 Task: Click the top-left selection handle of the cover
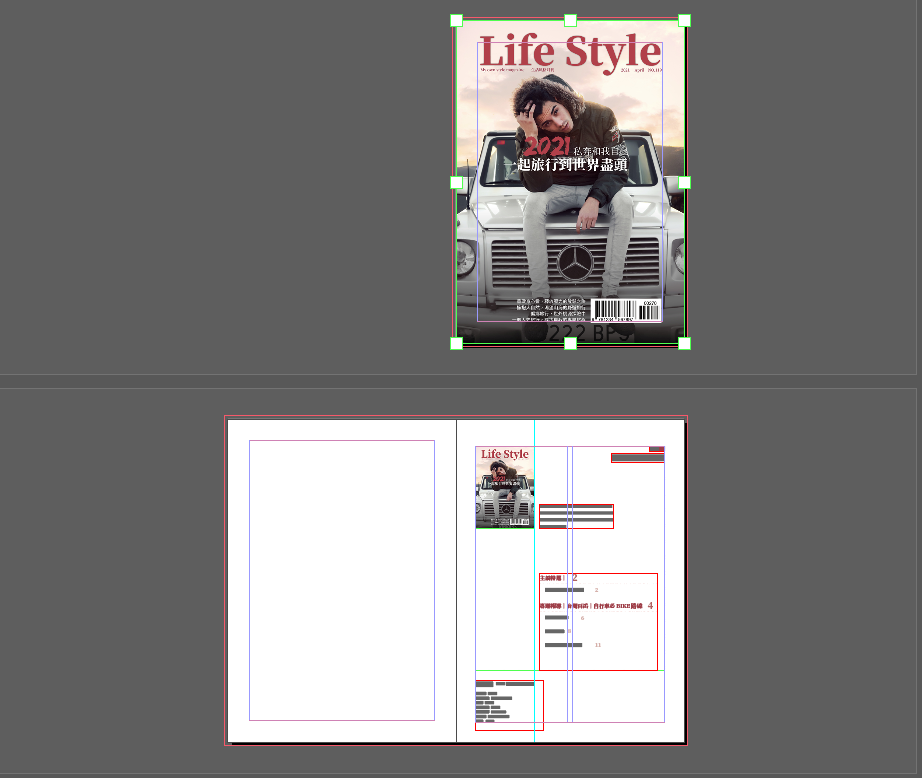point(457,21)
